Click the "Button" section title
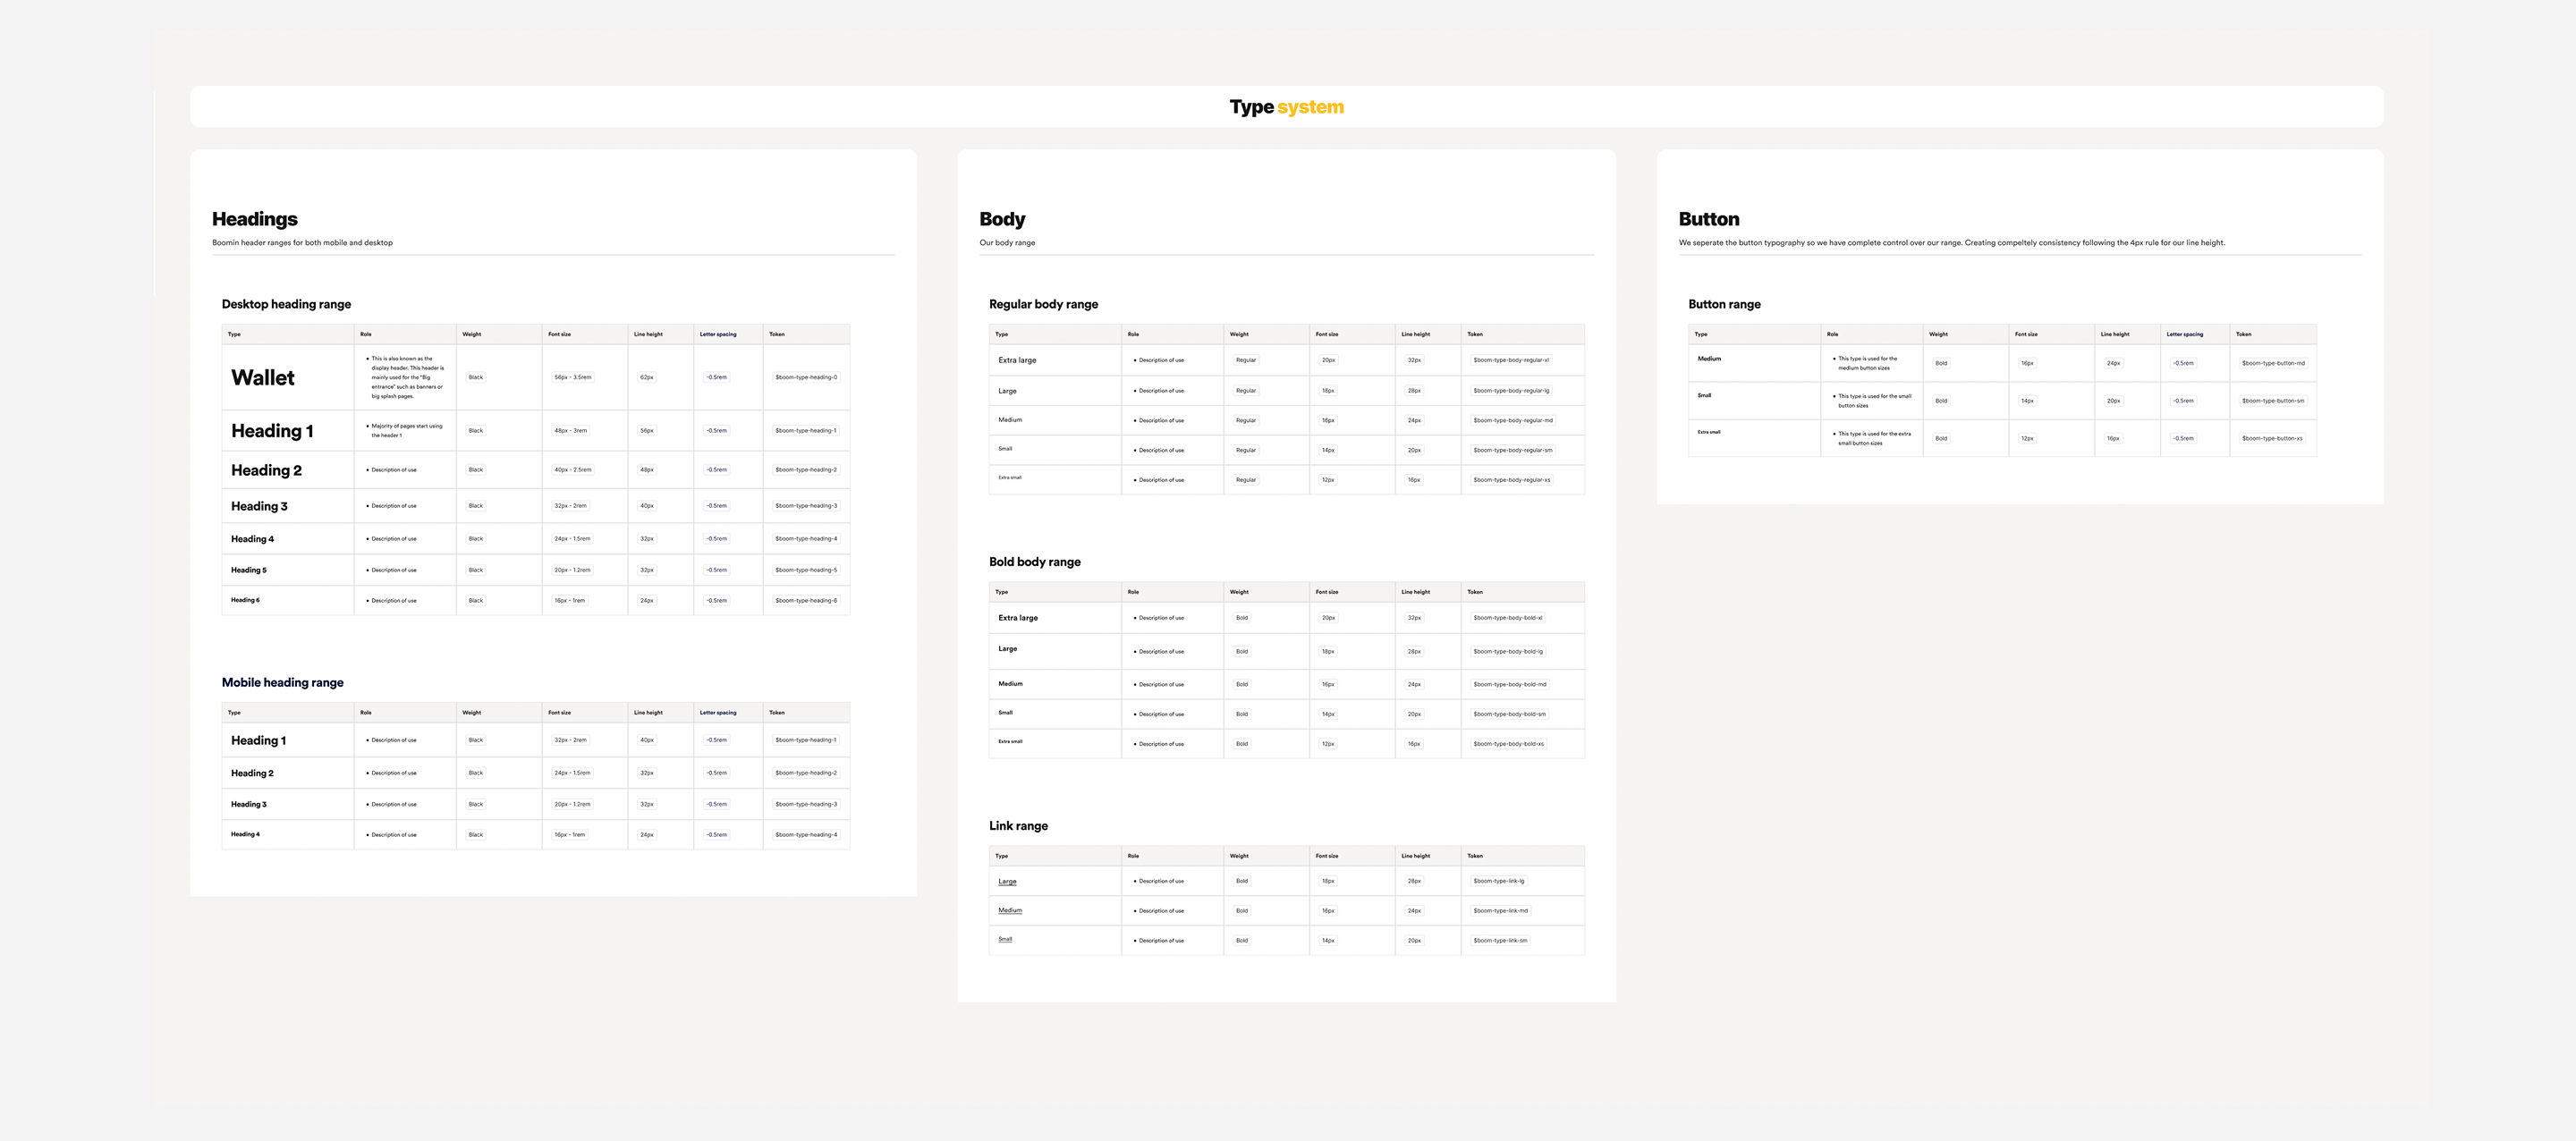The width and height of the screenshot is (2576, 1141). (1708, 219)
